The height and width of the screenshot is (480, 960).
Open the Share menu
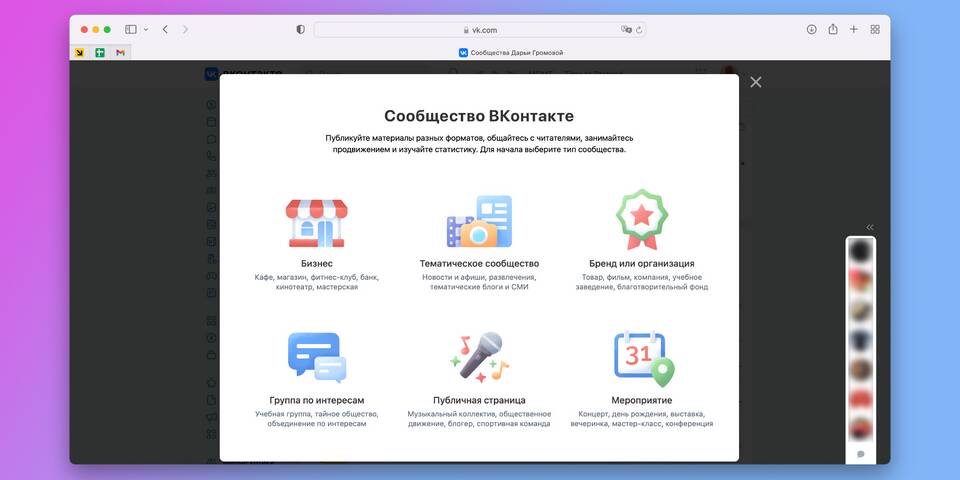(833, 29)
